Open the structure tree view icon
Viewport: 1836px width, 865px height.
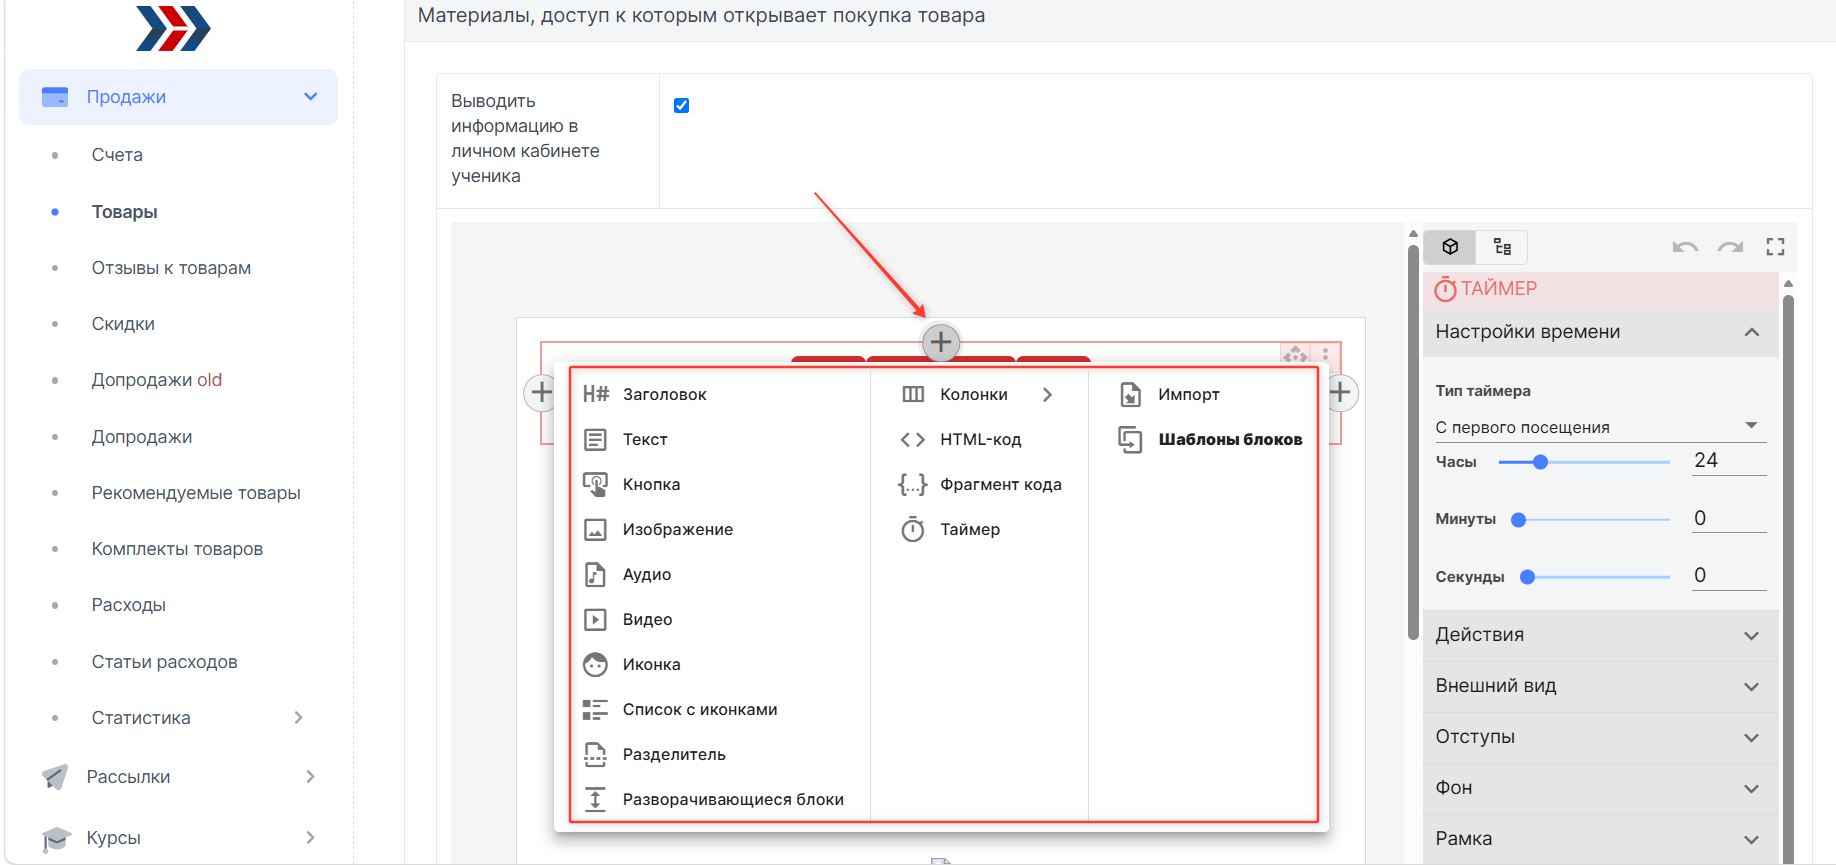click(1502, 247)
